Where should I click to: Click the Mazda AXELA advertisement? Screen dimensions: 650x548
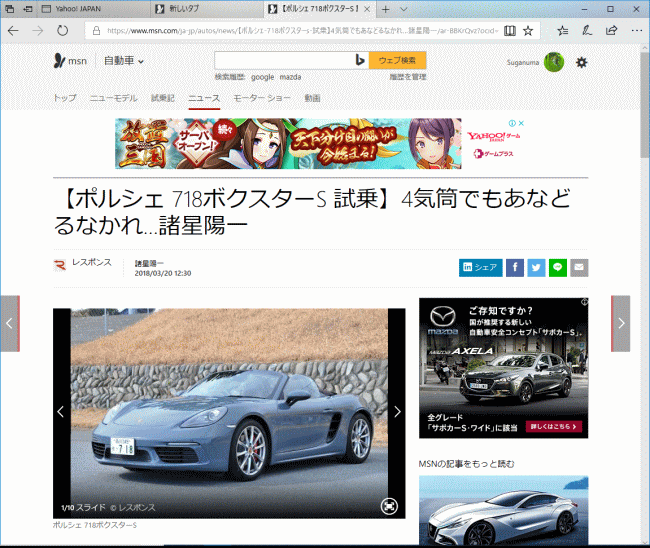503,368
